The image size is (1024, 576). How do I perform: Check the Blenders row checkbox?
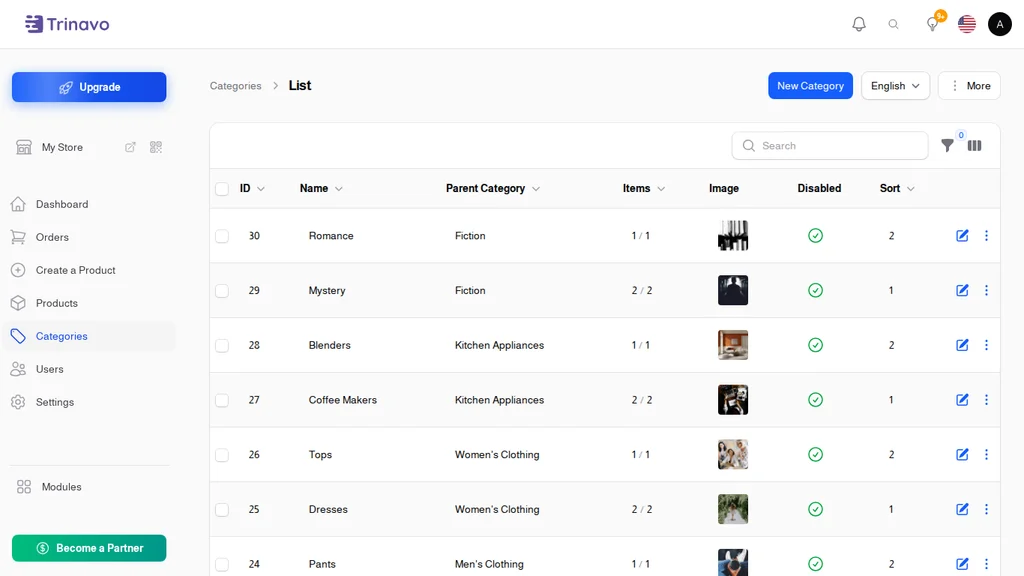222,345
